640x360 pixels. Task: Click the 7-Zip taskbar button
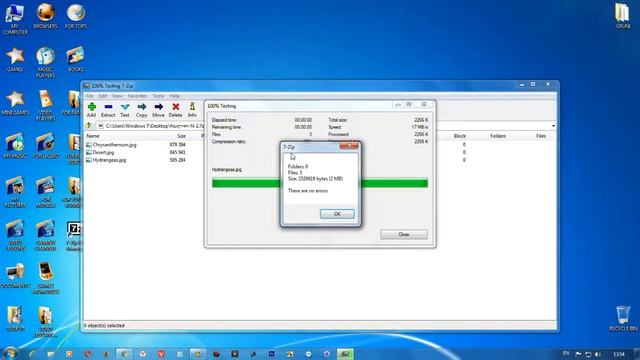click(x=345, y=354)
